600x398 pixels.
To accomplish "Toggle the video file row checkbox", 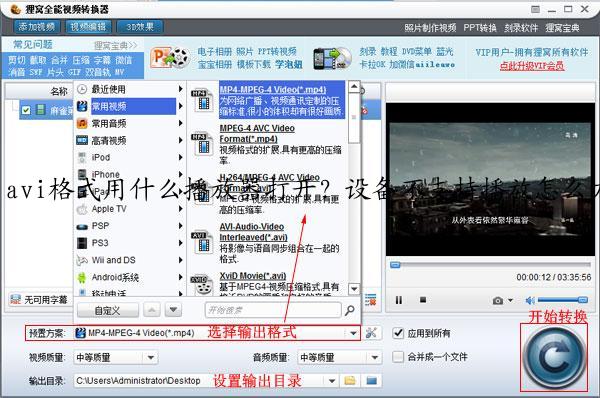I will (x=26, y=111).
